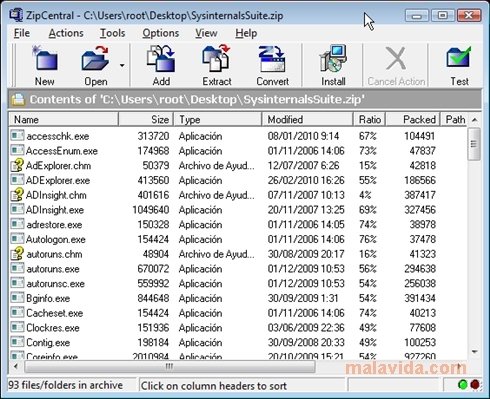Click the '93 files/folders in archive' status
The width and height of the screenshot is (490, 399).
pyautogui.click(x=65, y=385)
